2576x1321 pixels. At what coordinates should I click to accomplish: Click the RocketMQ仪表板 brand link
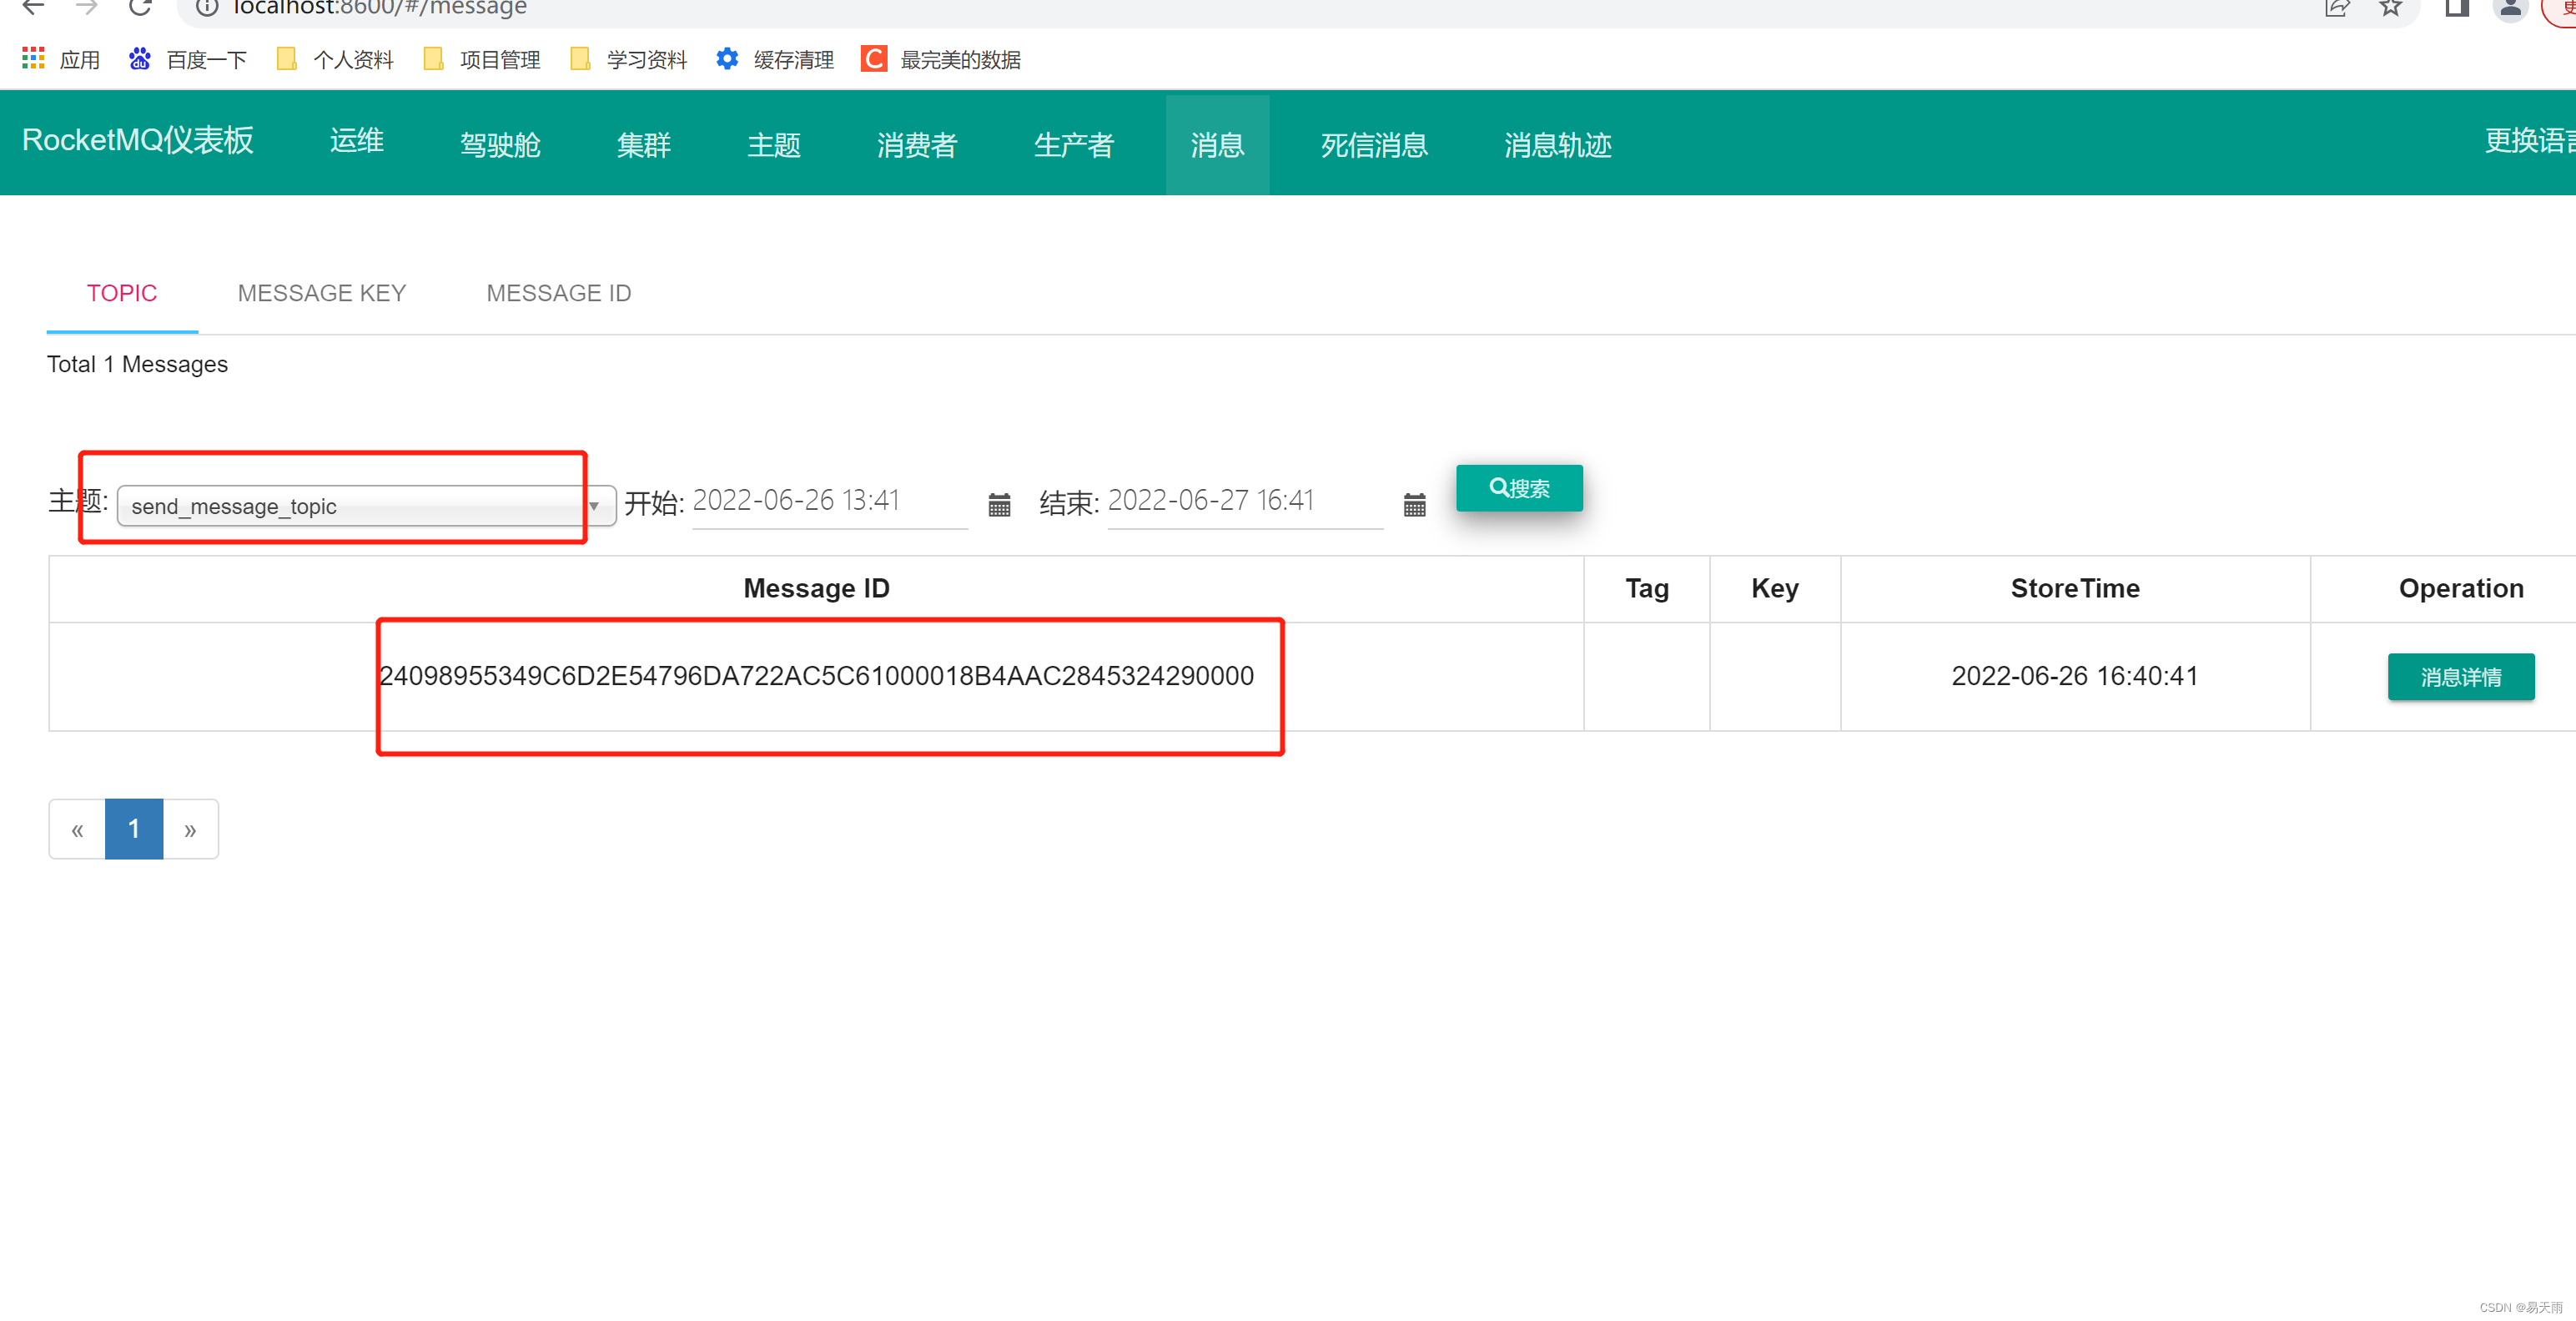click(x=138, y=140)
